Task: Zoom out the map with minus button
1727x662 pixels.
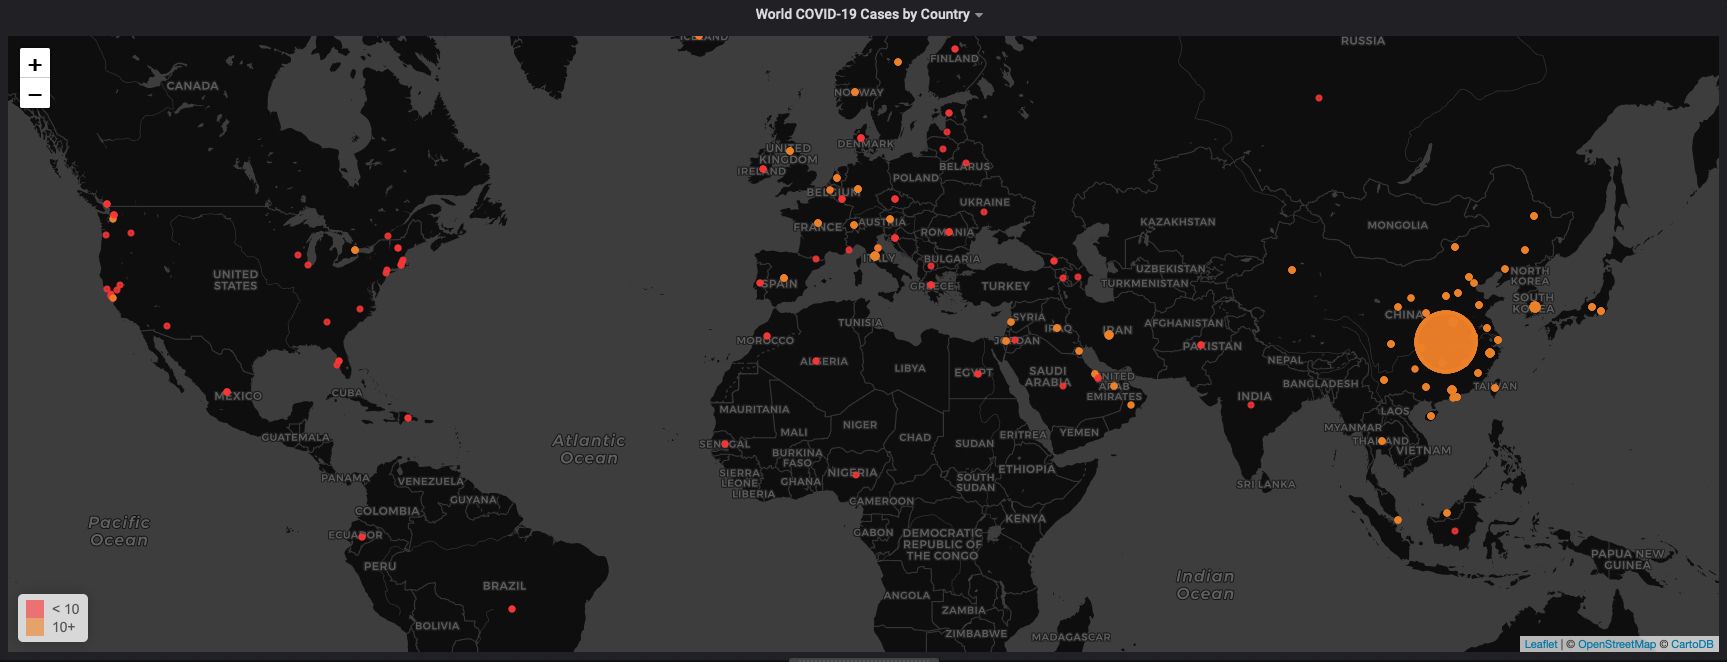Action: point(35,94)
